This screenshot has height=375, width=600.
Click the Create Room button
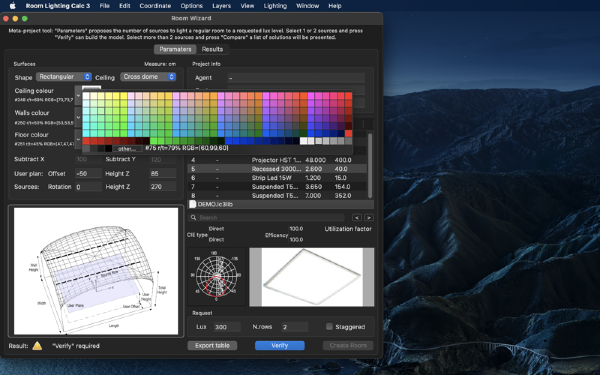click(348, 346)
